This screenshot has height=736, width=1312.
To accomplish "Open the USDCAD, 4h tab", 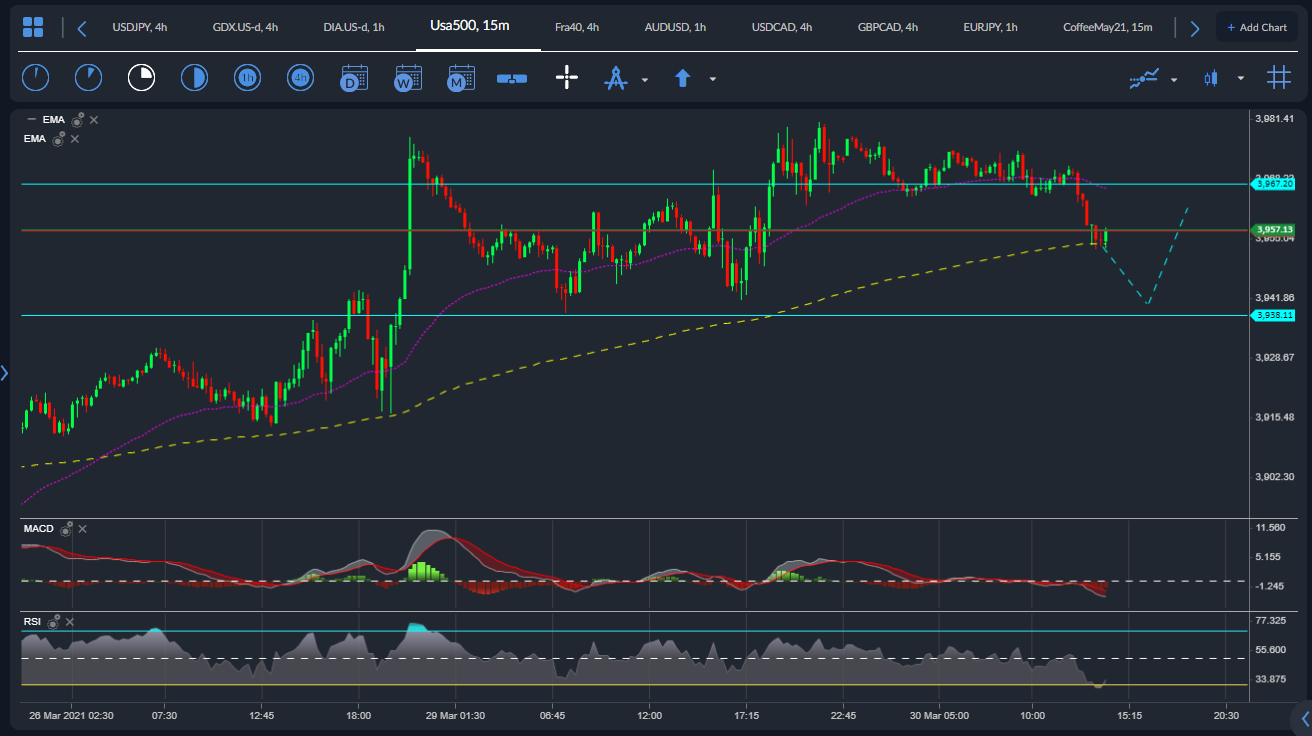I will click(x=782, y=27).
